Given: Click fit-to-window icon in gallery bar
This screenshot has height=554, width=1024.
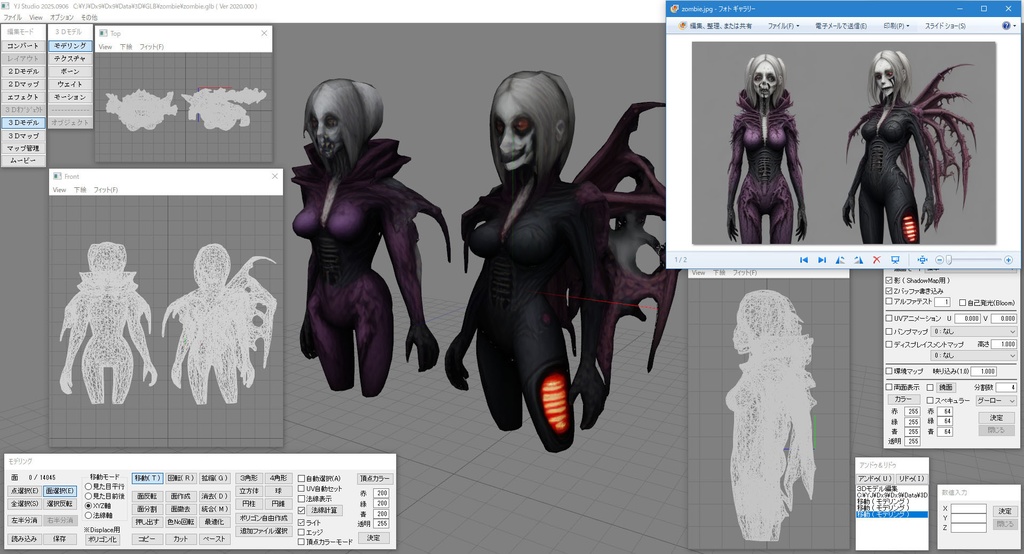Looking at the screenshot, I should pos(922,260).
